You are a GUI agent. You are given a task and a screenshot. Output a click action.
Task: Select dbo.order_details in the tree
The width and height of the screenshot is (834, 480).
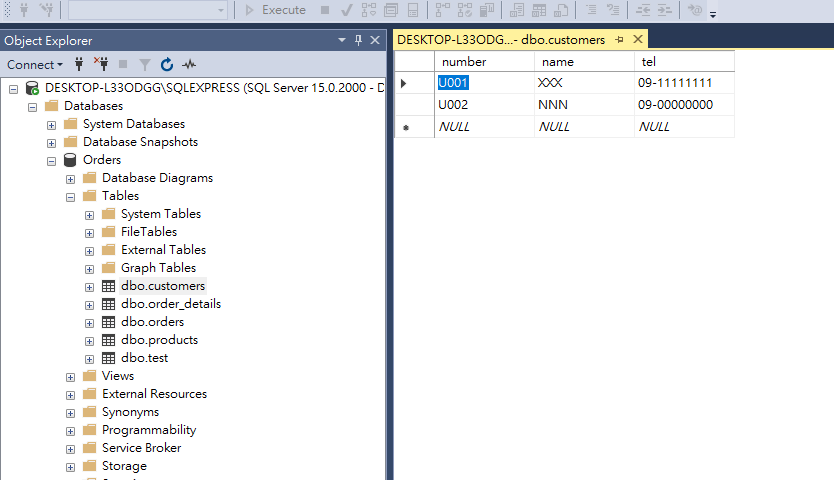171,304
